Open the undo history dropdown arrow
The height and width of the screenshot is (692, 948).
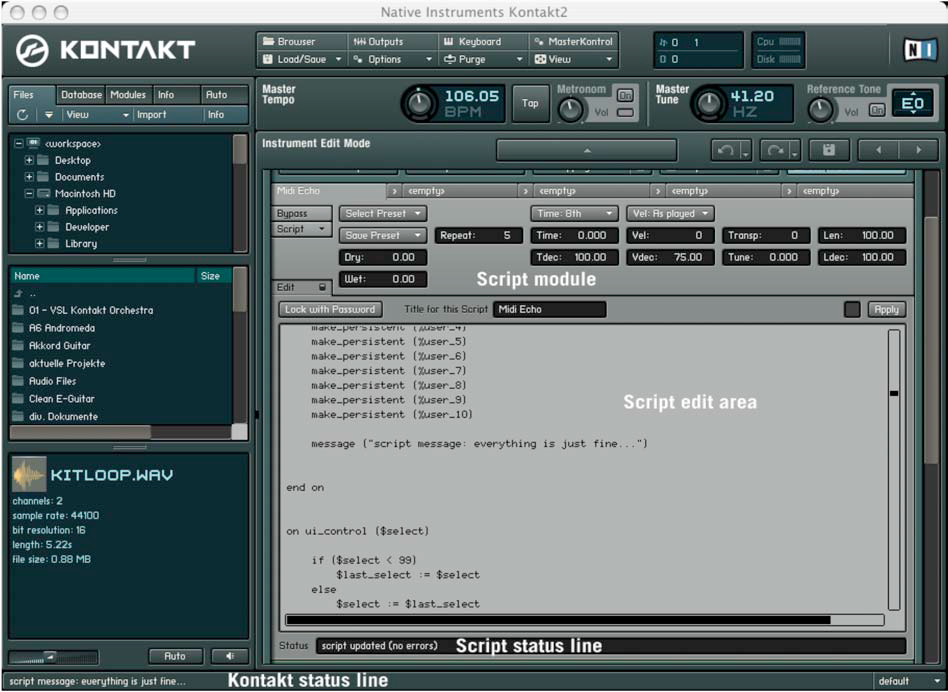(x=745, y=150)
